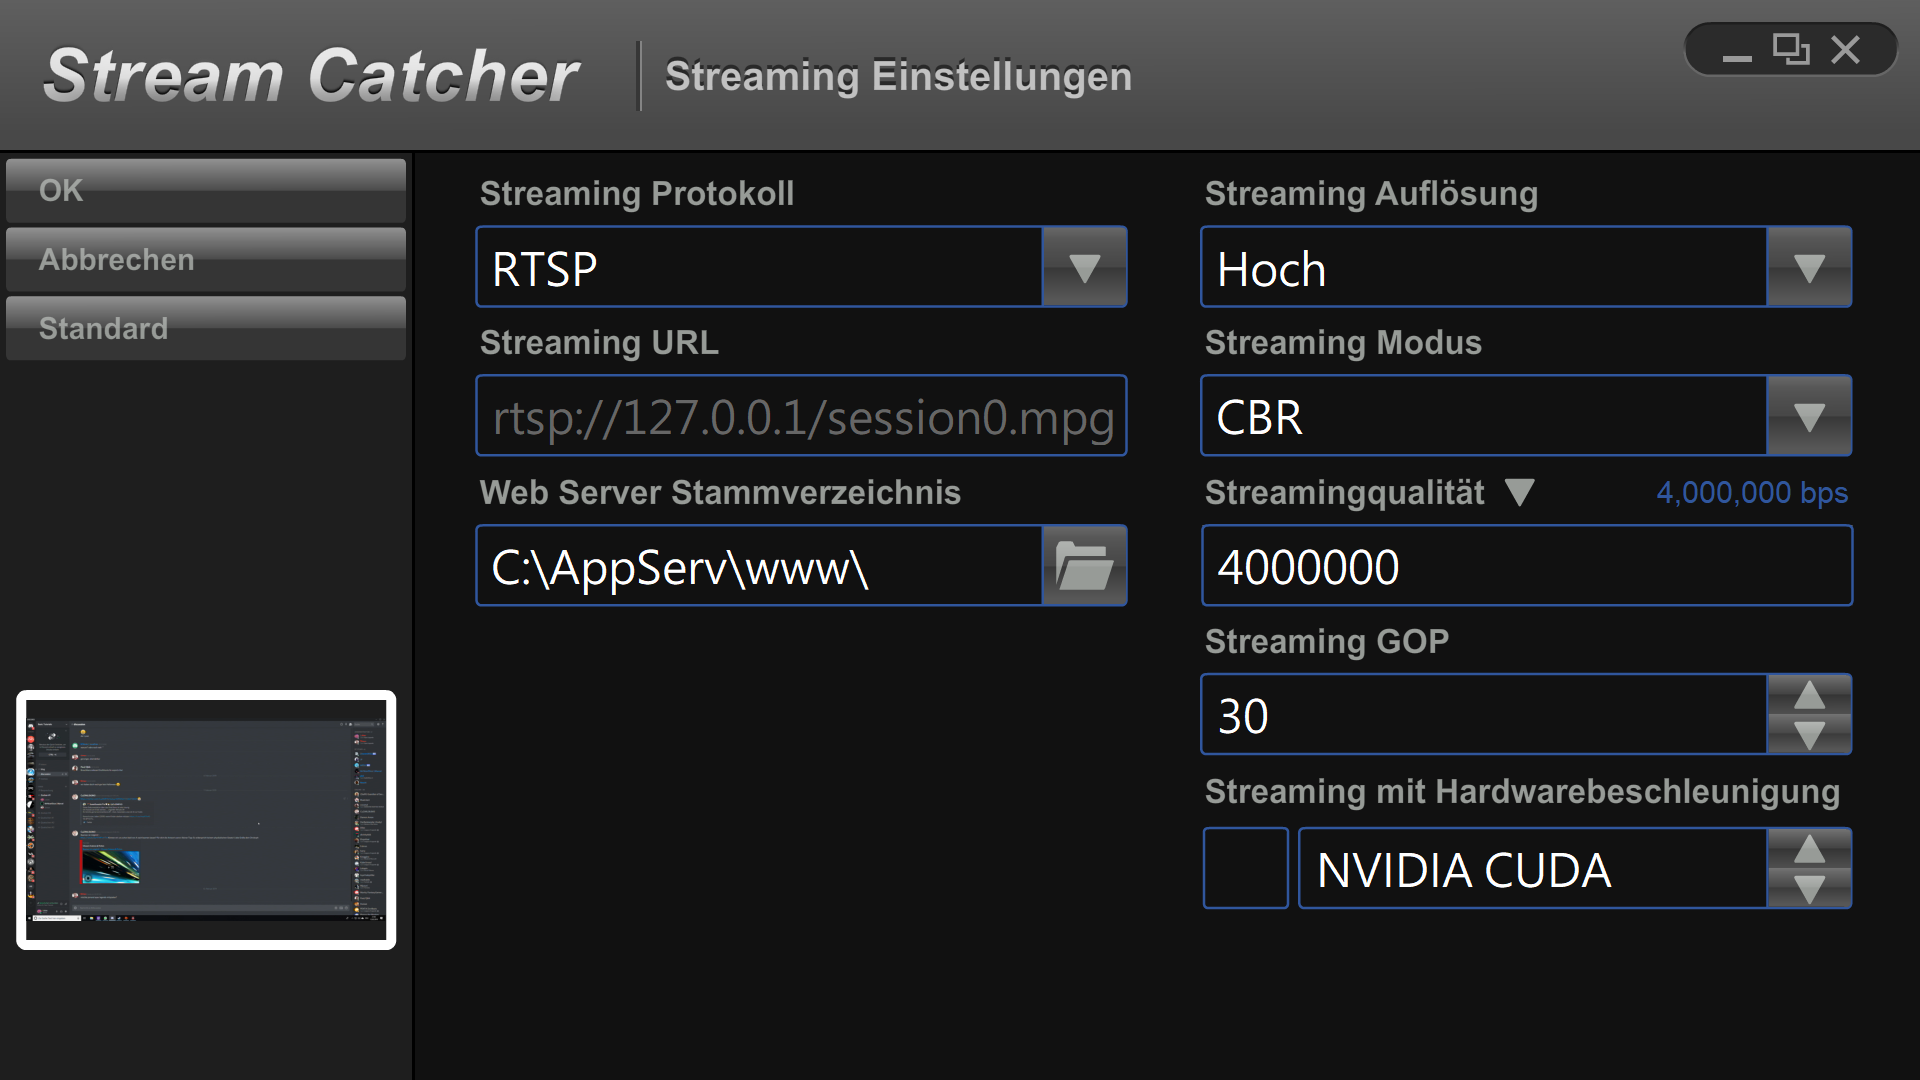1920x1080 pixels.
Task: Click the Abbrechen button
Action: click(206, 260)
